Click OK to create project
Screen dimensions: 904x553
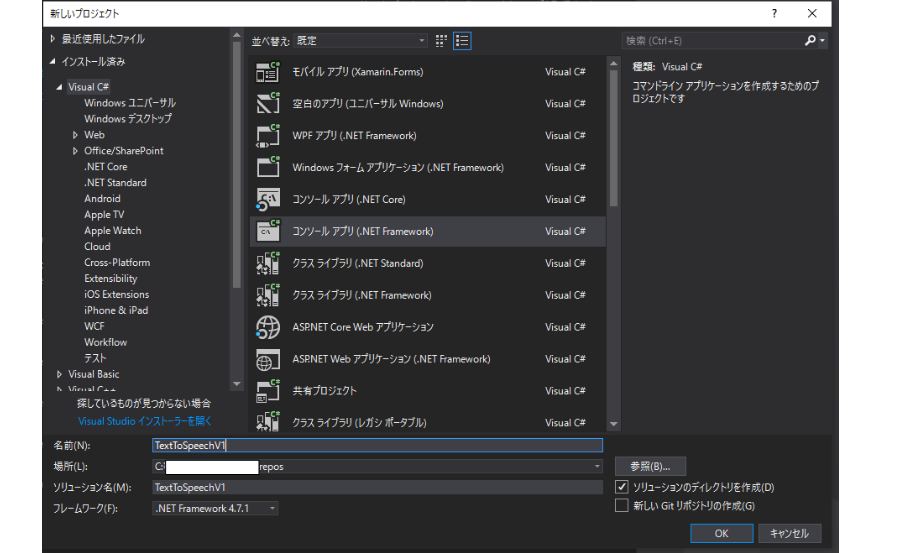coord(721,533)
